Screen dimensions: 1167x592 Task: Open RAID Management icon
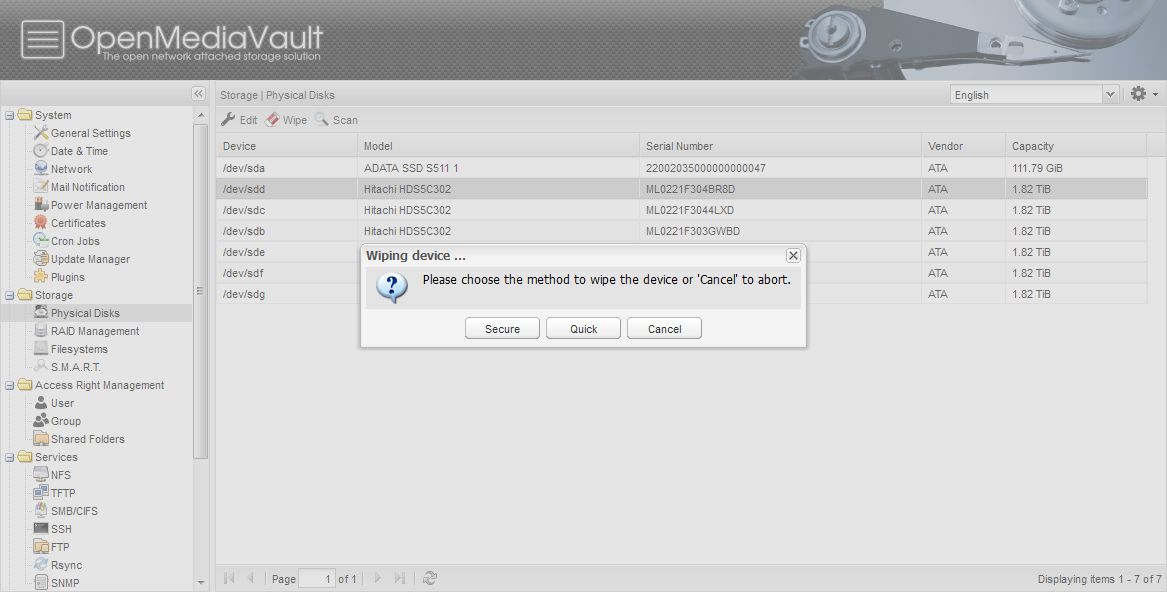(x=41, y=331)
